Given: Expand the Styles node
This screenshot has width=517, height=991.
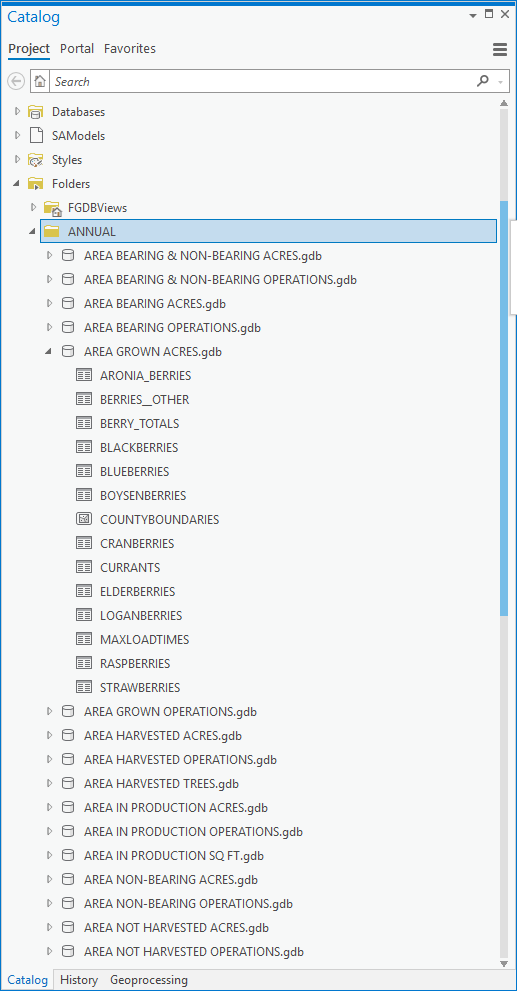Looking at the screenshot, I should 18,160.
